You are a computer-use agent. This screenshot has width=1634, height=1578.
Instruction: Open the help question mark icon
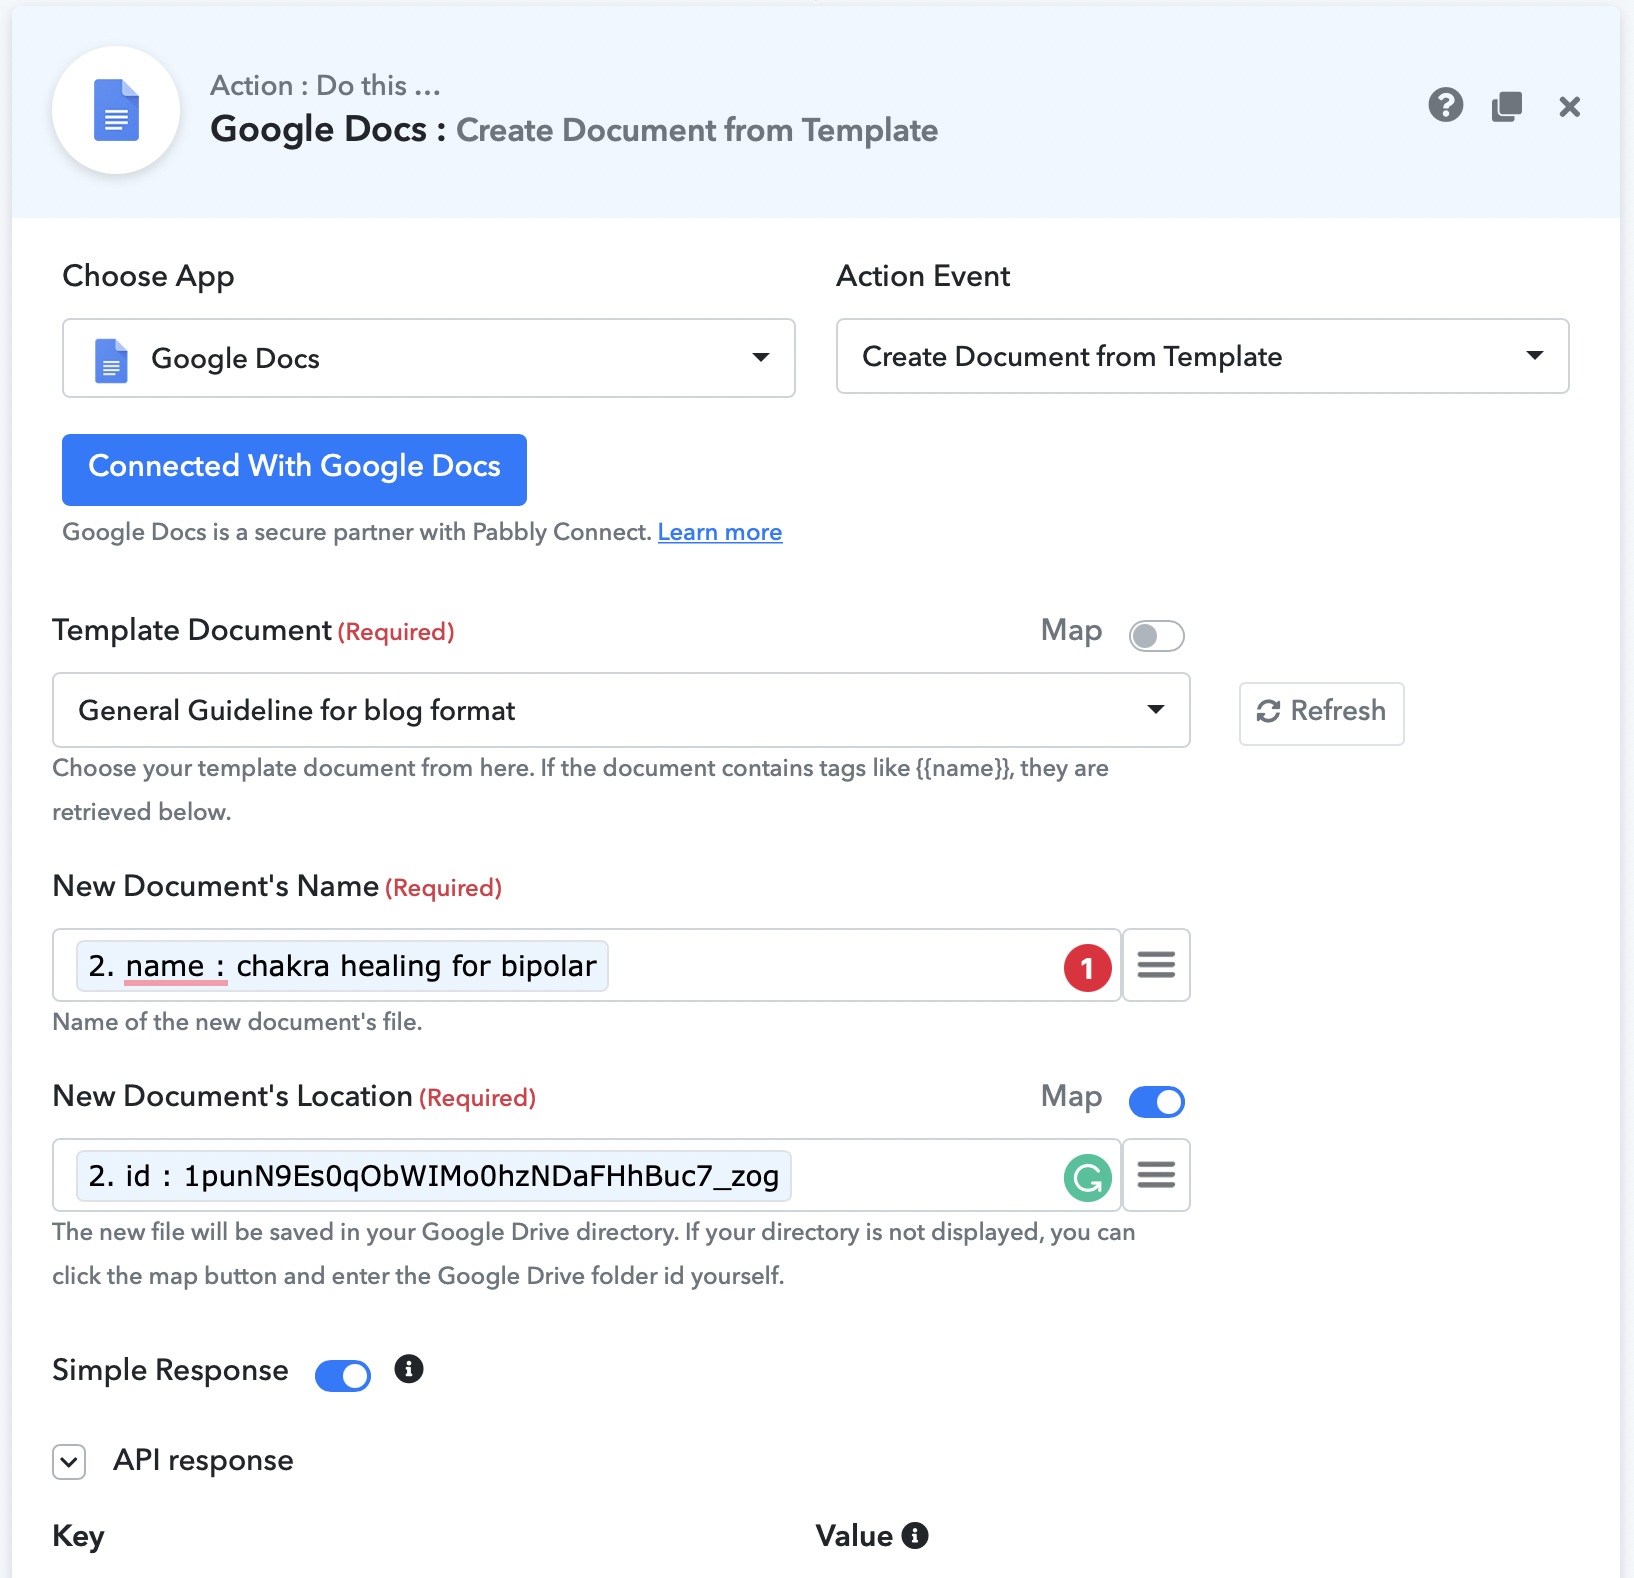(1445, 105)
